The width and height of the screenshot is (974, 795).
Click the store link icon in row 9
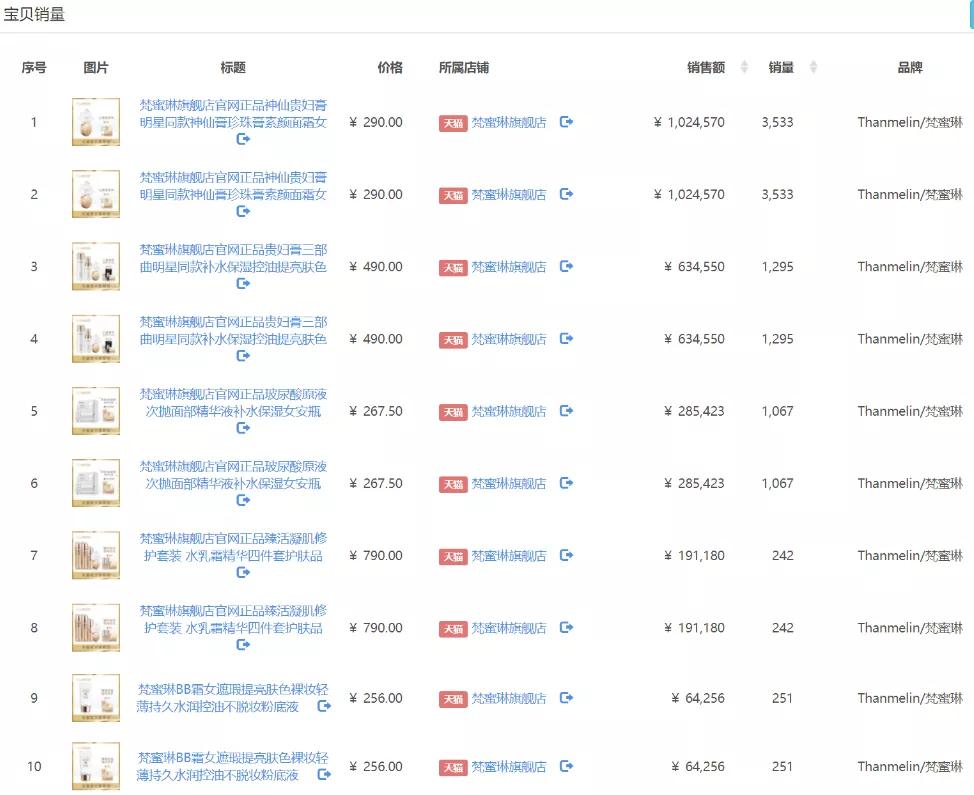pyautogui.click(x=566, y=697)
